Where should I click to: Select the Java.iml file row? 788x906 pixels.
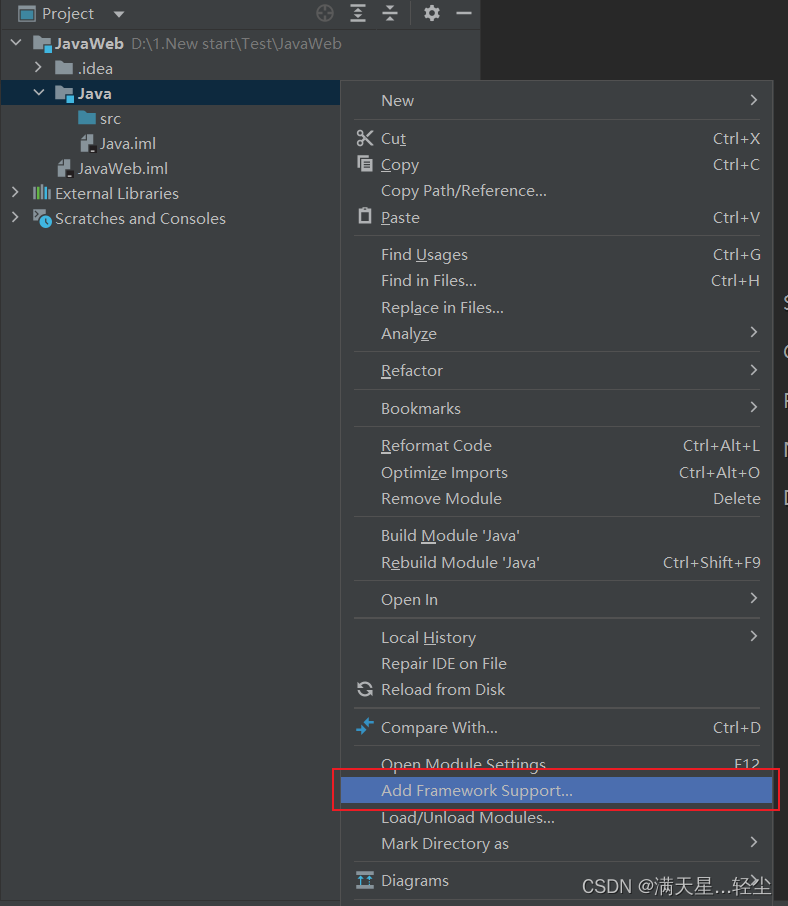170,143
